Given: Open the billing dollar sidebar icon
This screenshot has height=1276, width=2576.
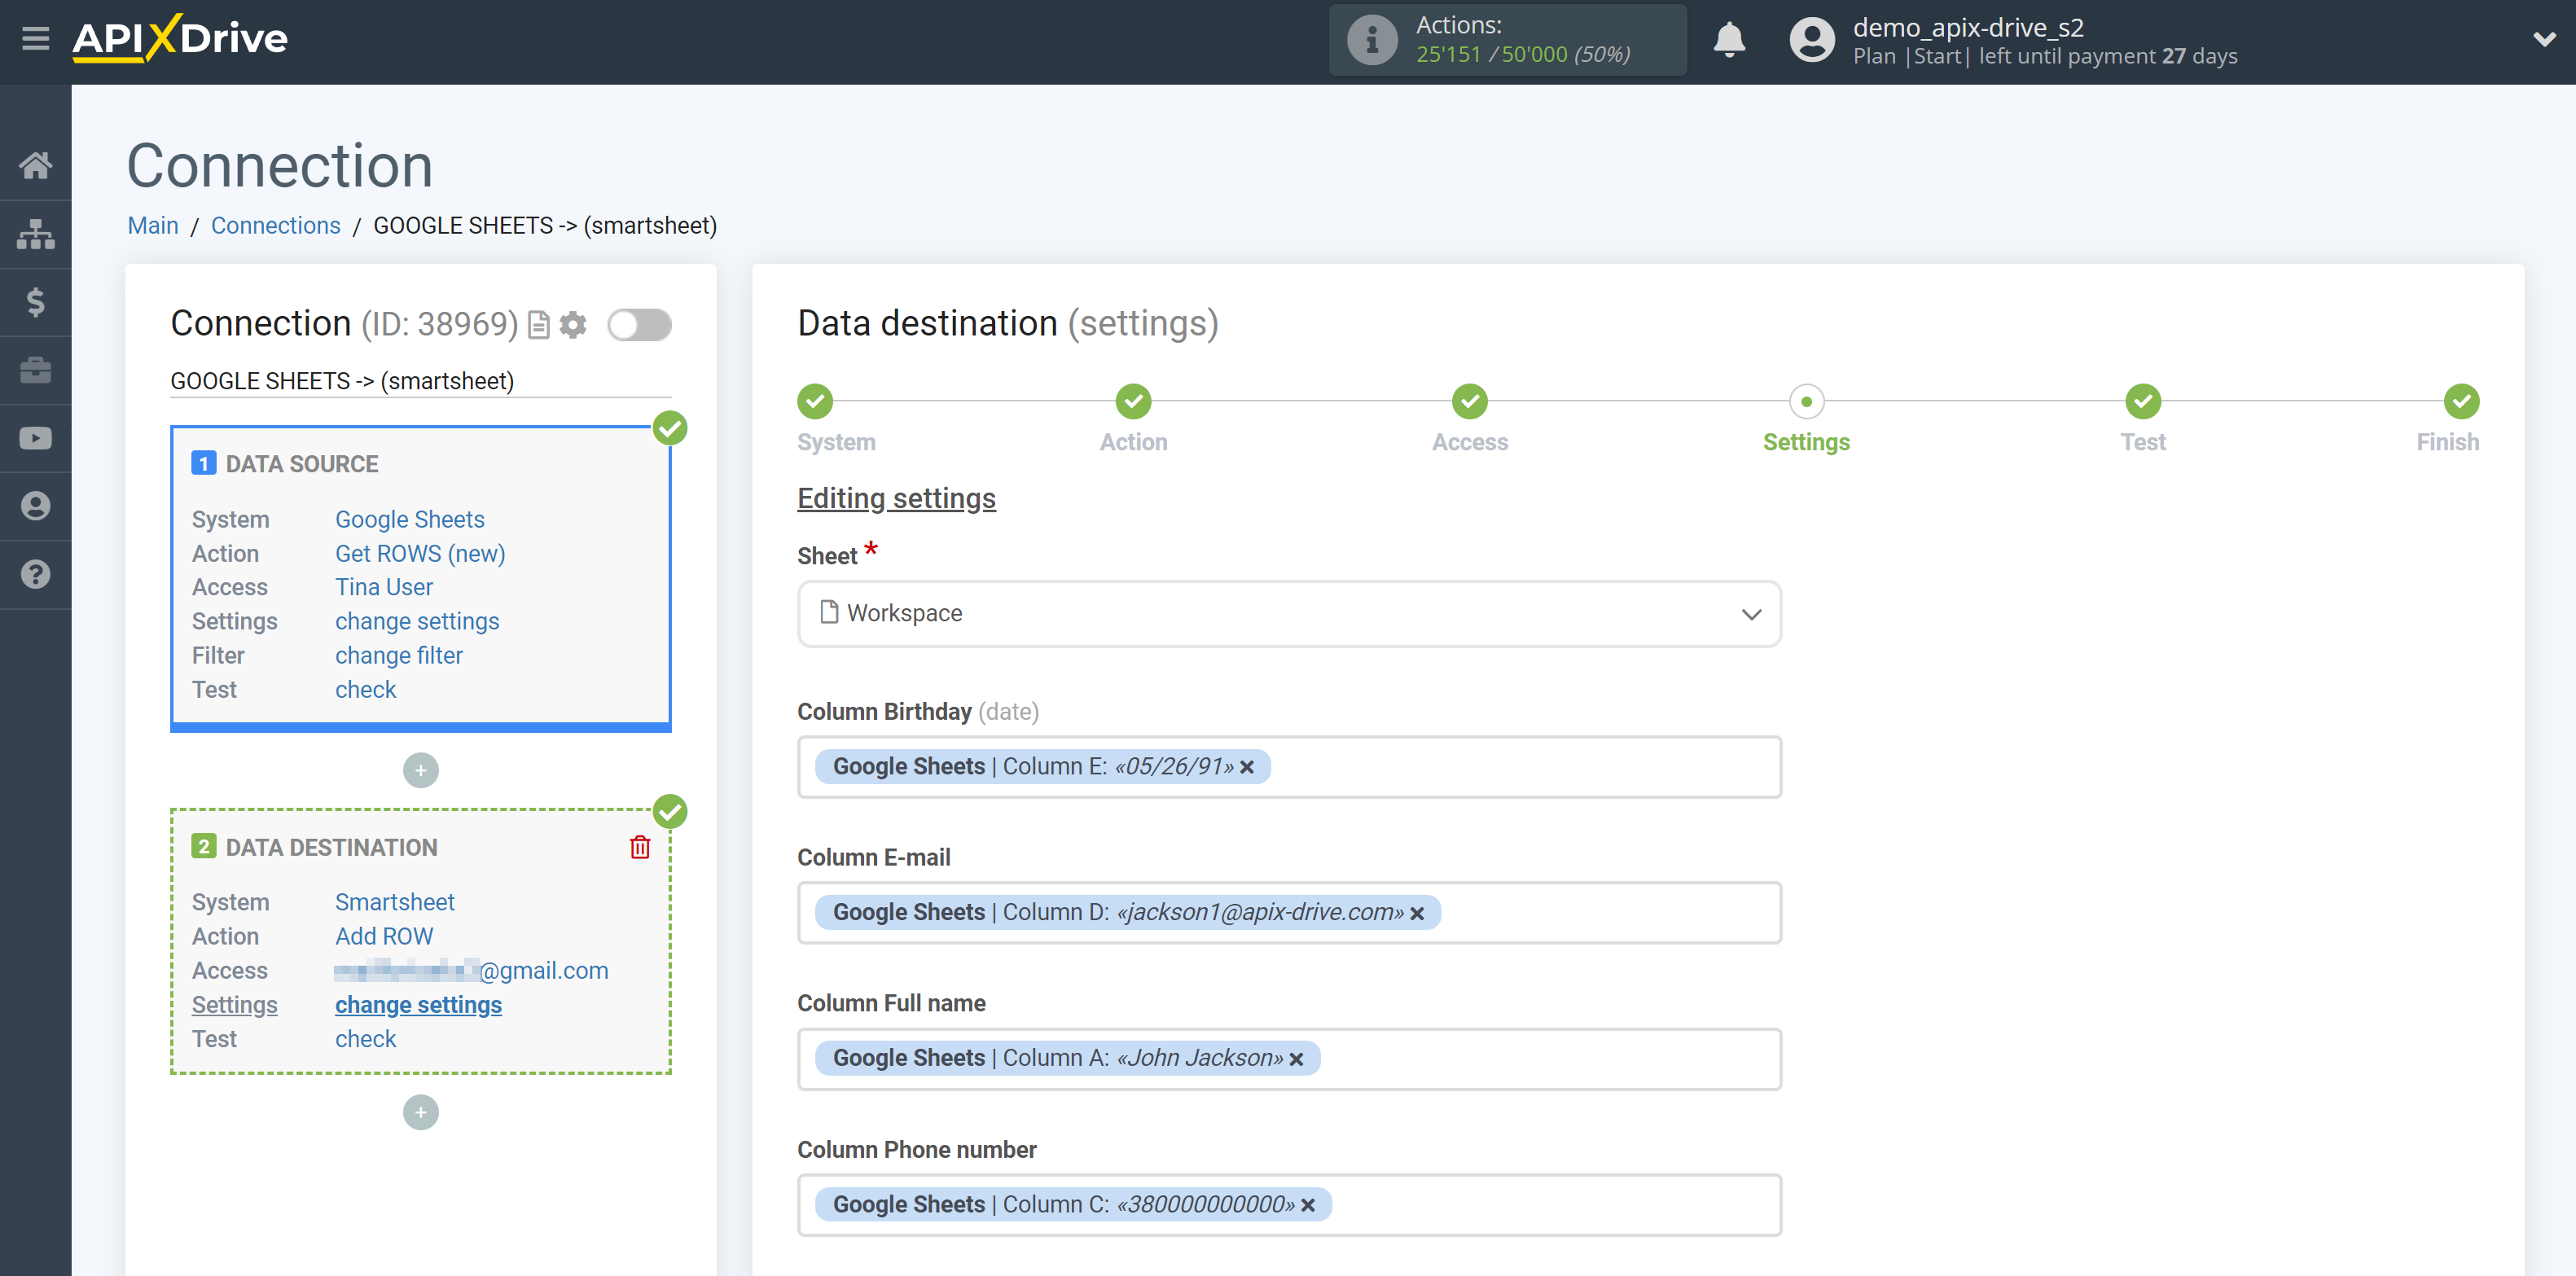Looking at the screenshot, I should coord(35,302).
